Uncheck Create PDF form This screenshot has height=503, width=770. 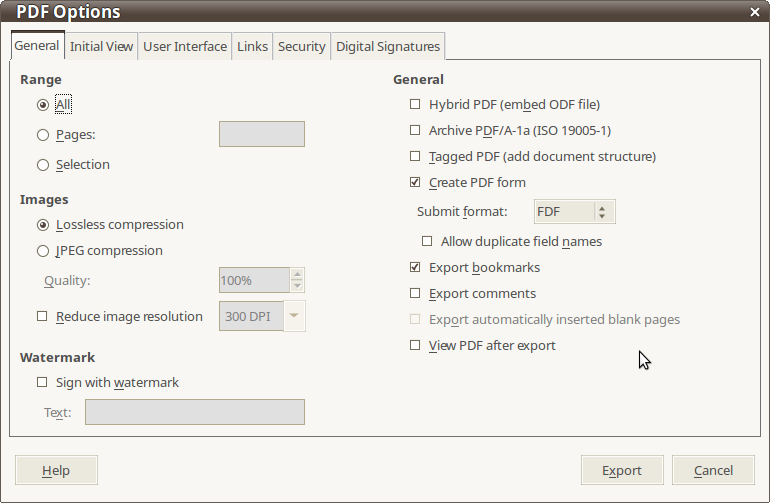tap(415, 182)
